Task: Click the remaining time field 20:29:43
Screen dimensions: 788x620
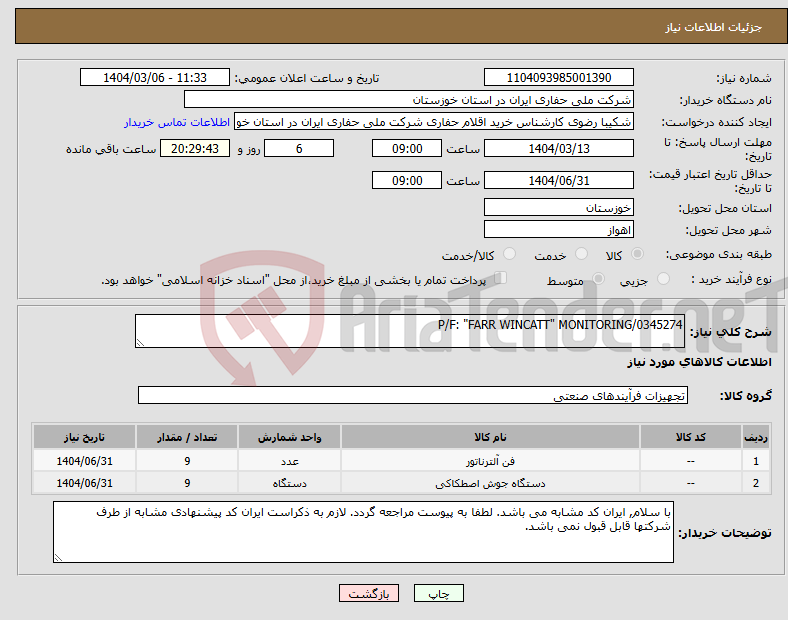Action: (x=195, y=148)
